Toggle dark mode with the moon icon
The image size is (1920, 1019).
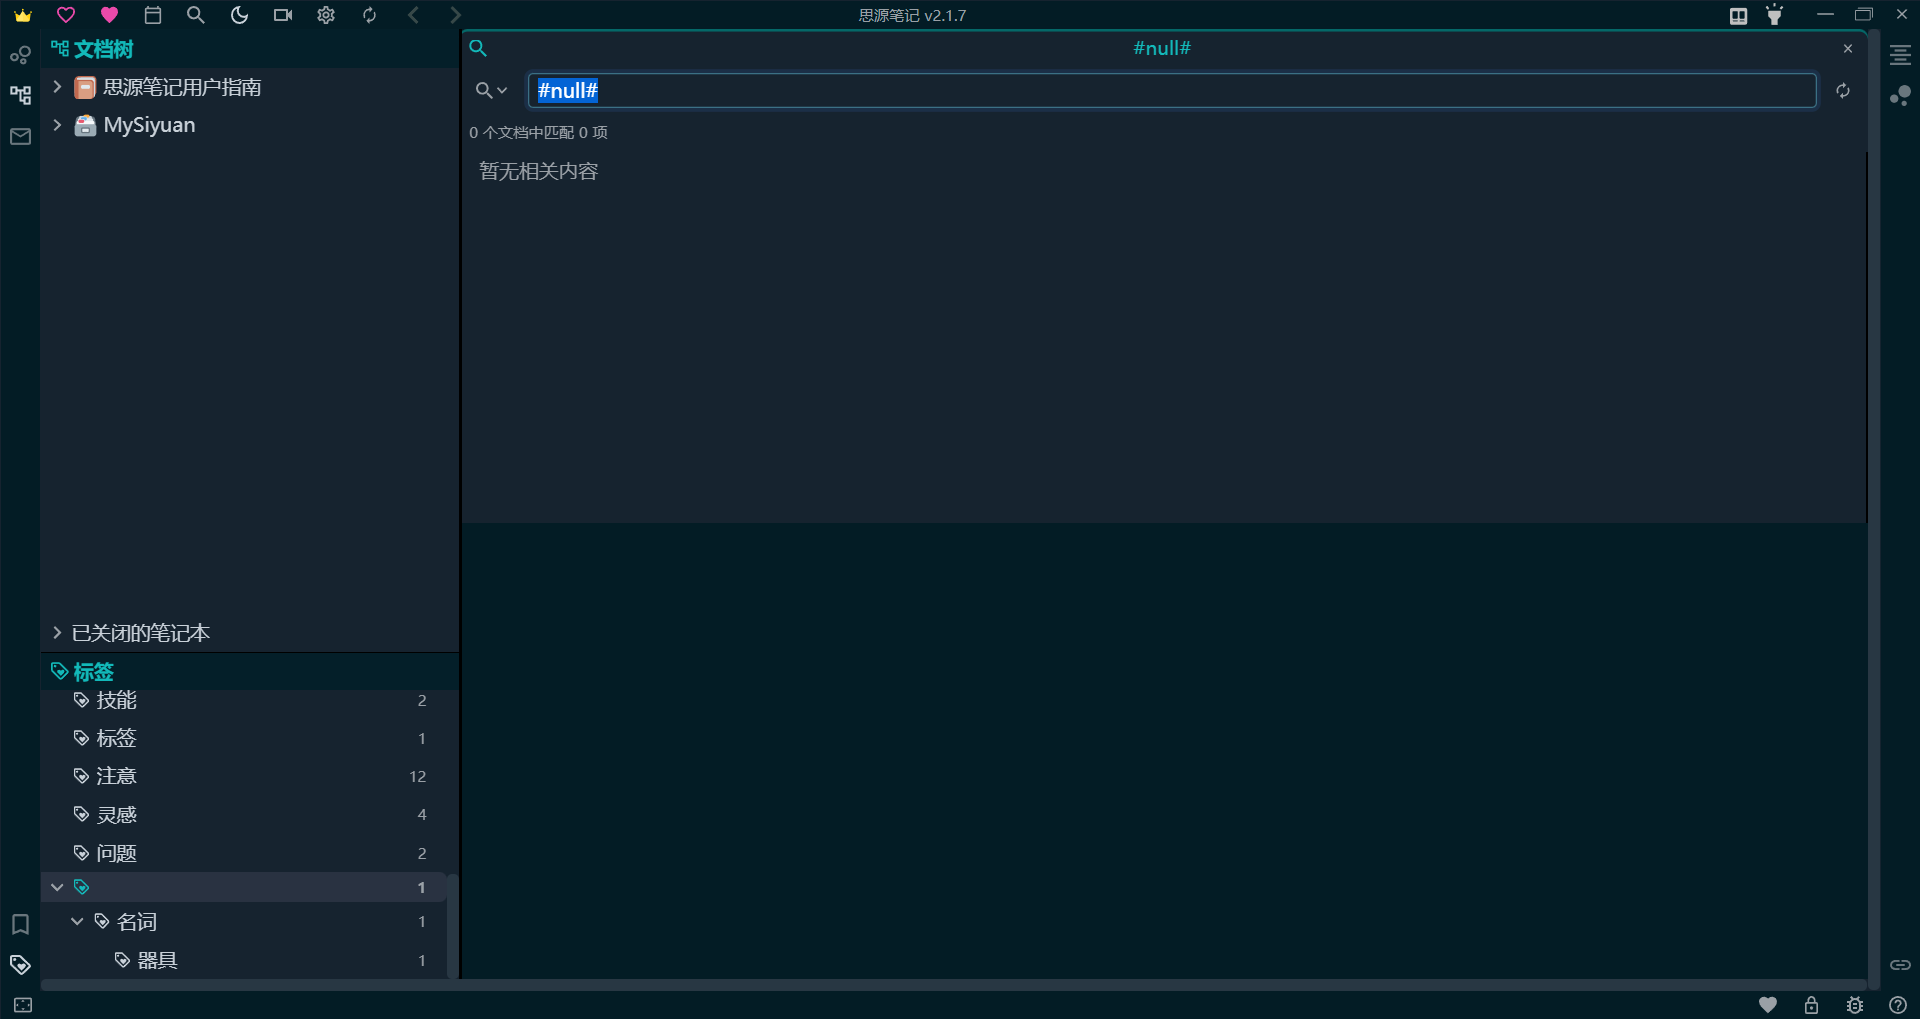tap(239, 15)
